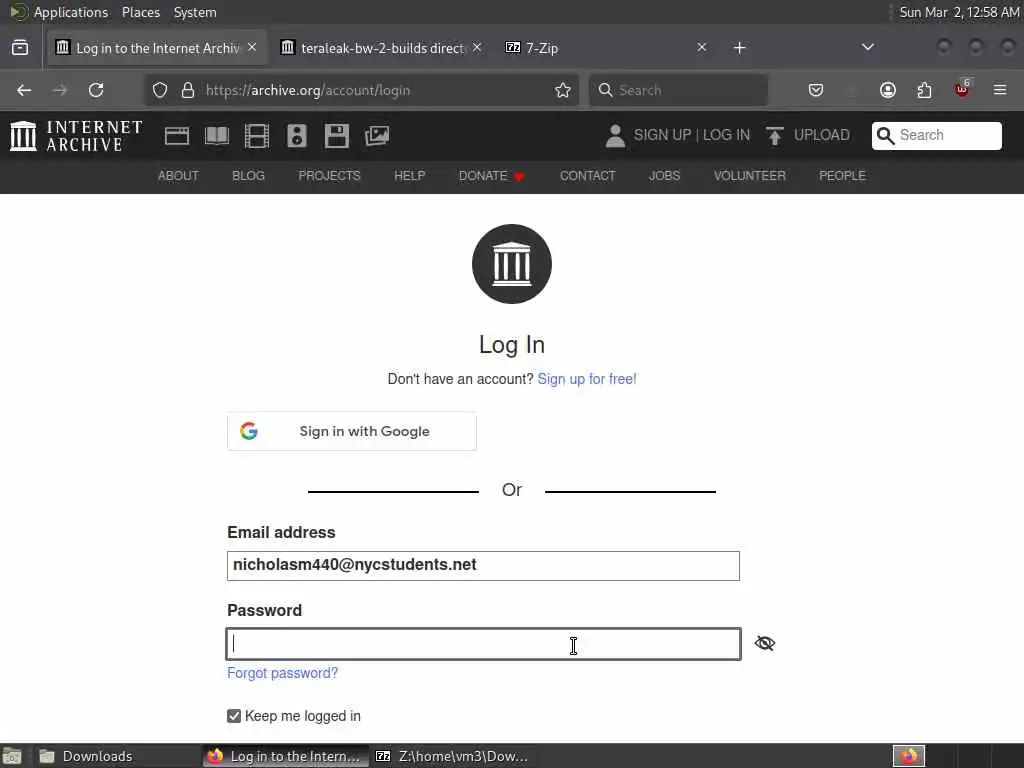Click the clock Sun Mar 2, 12:58 AM
The height and width of the screenshot is (768, 1024).
(959, 12)
